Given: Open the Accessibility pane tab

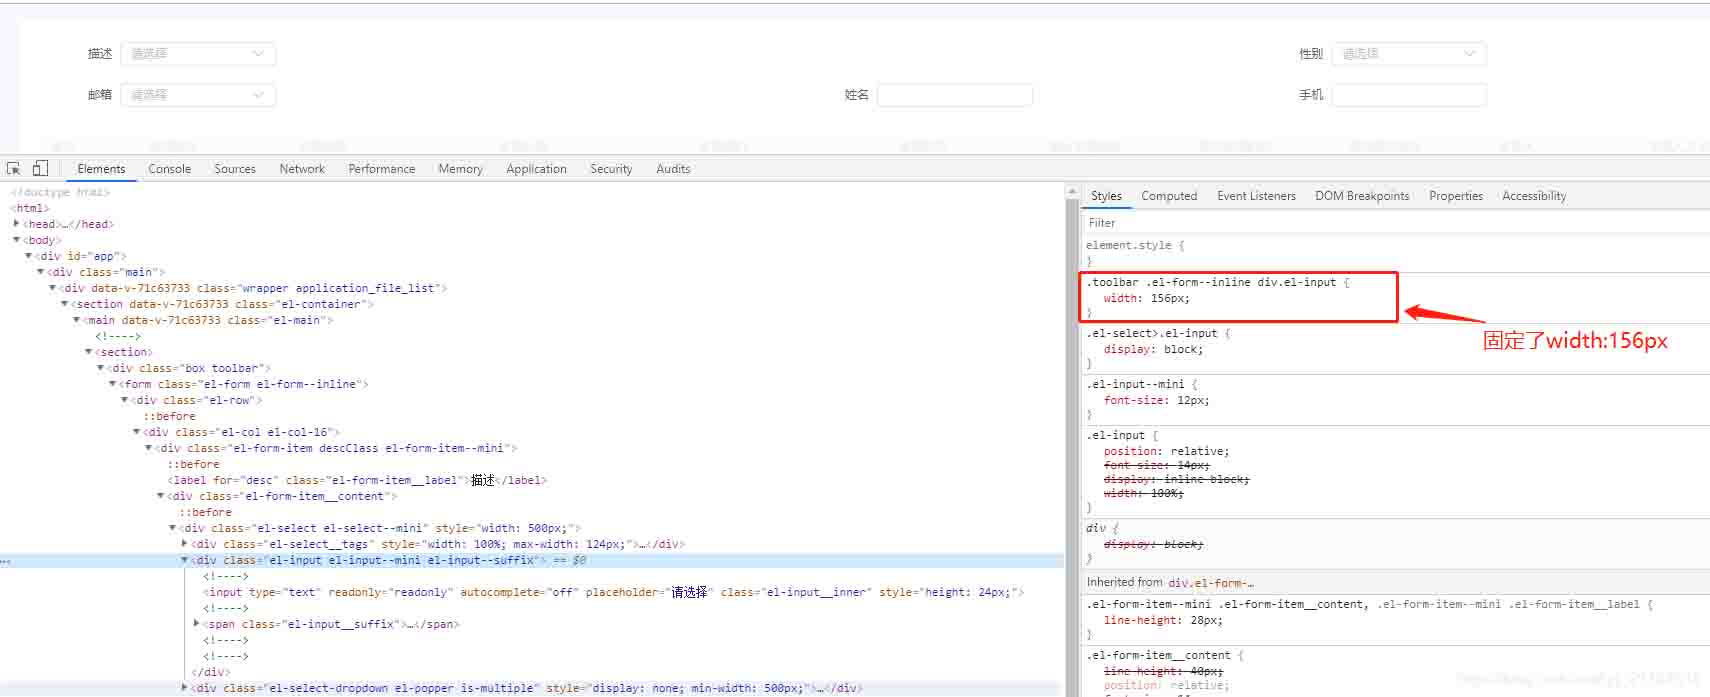Looking at the screenshot, I should (1534, 196).
